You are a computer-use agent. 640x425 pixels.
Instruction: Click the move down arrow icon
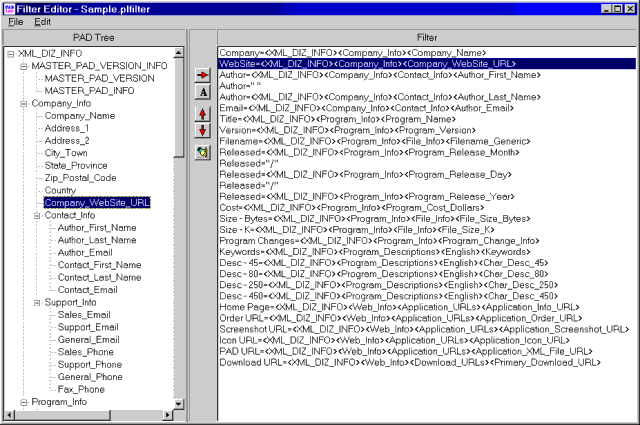pyautogui.click(x=203, y=132)
